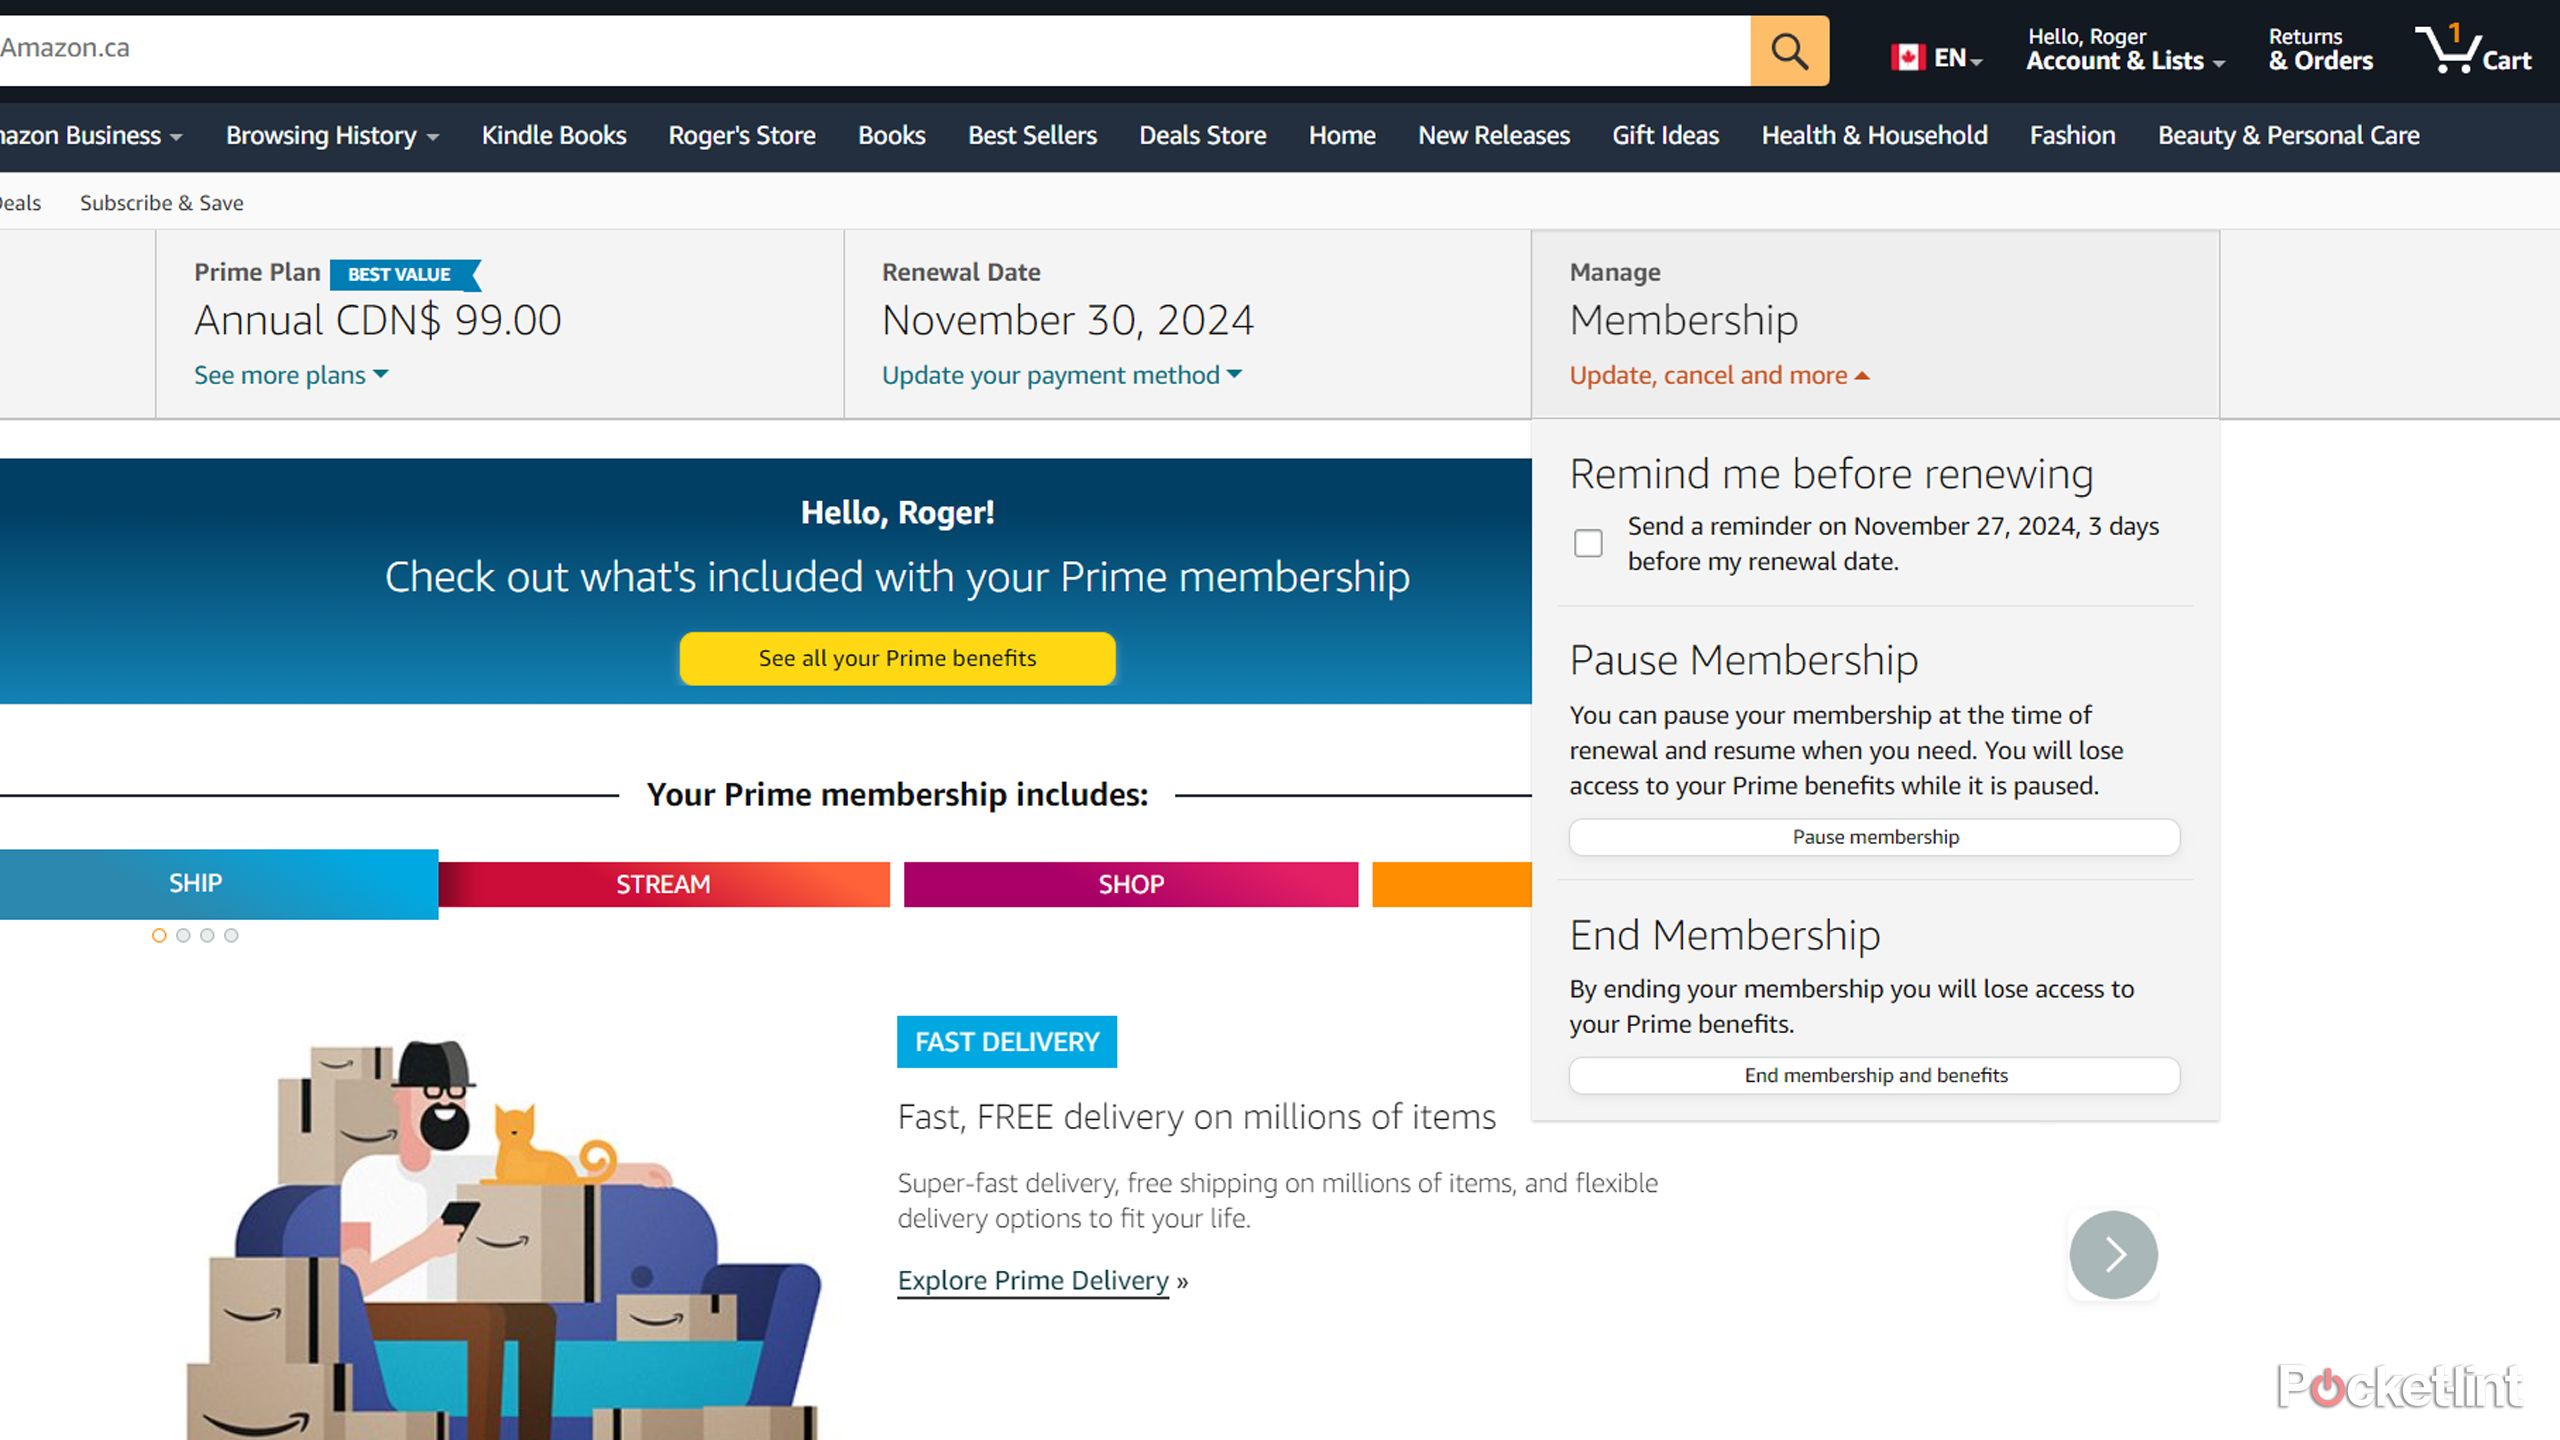Click into the Amazon.ca search field
Viewport: 2560px width, 1440px height.
tap(870, 48)
